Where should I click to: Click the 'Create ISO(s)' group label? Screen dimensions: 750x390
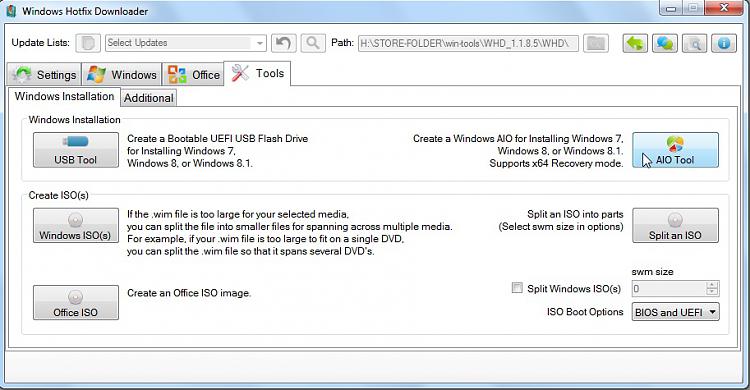[58, 195]
